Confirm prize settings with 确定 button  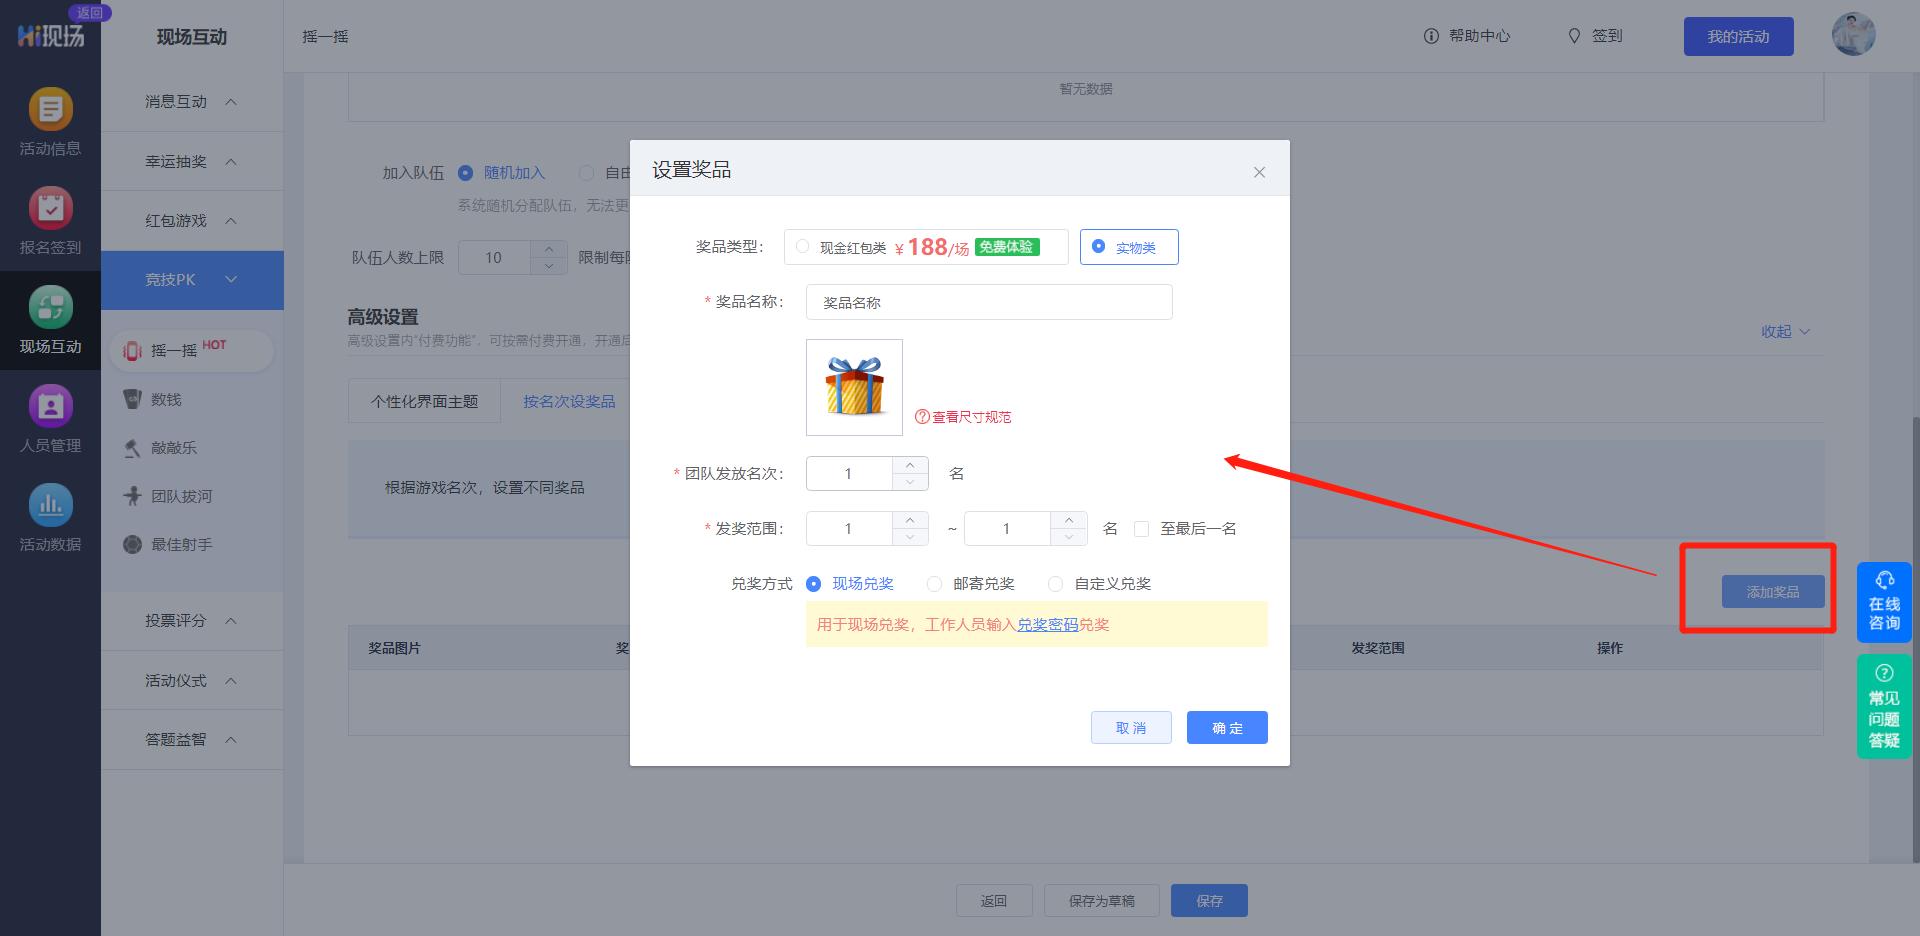[1226, 727]
